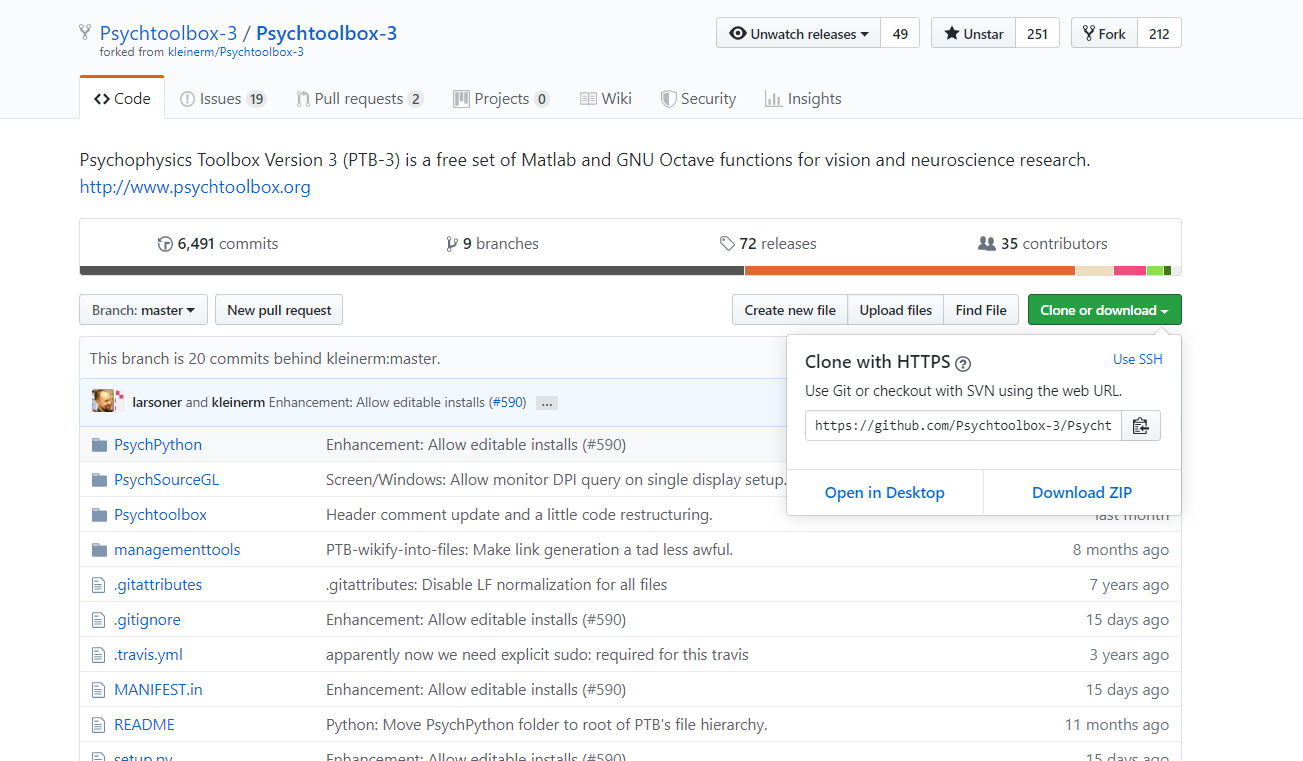Expand the Unwatch releases options
Viewport: 1303px width, 761px height.
click(866, 32)
